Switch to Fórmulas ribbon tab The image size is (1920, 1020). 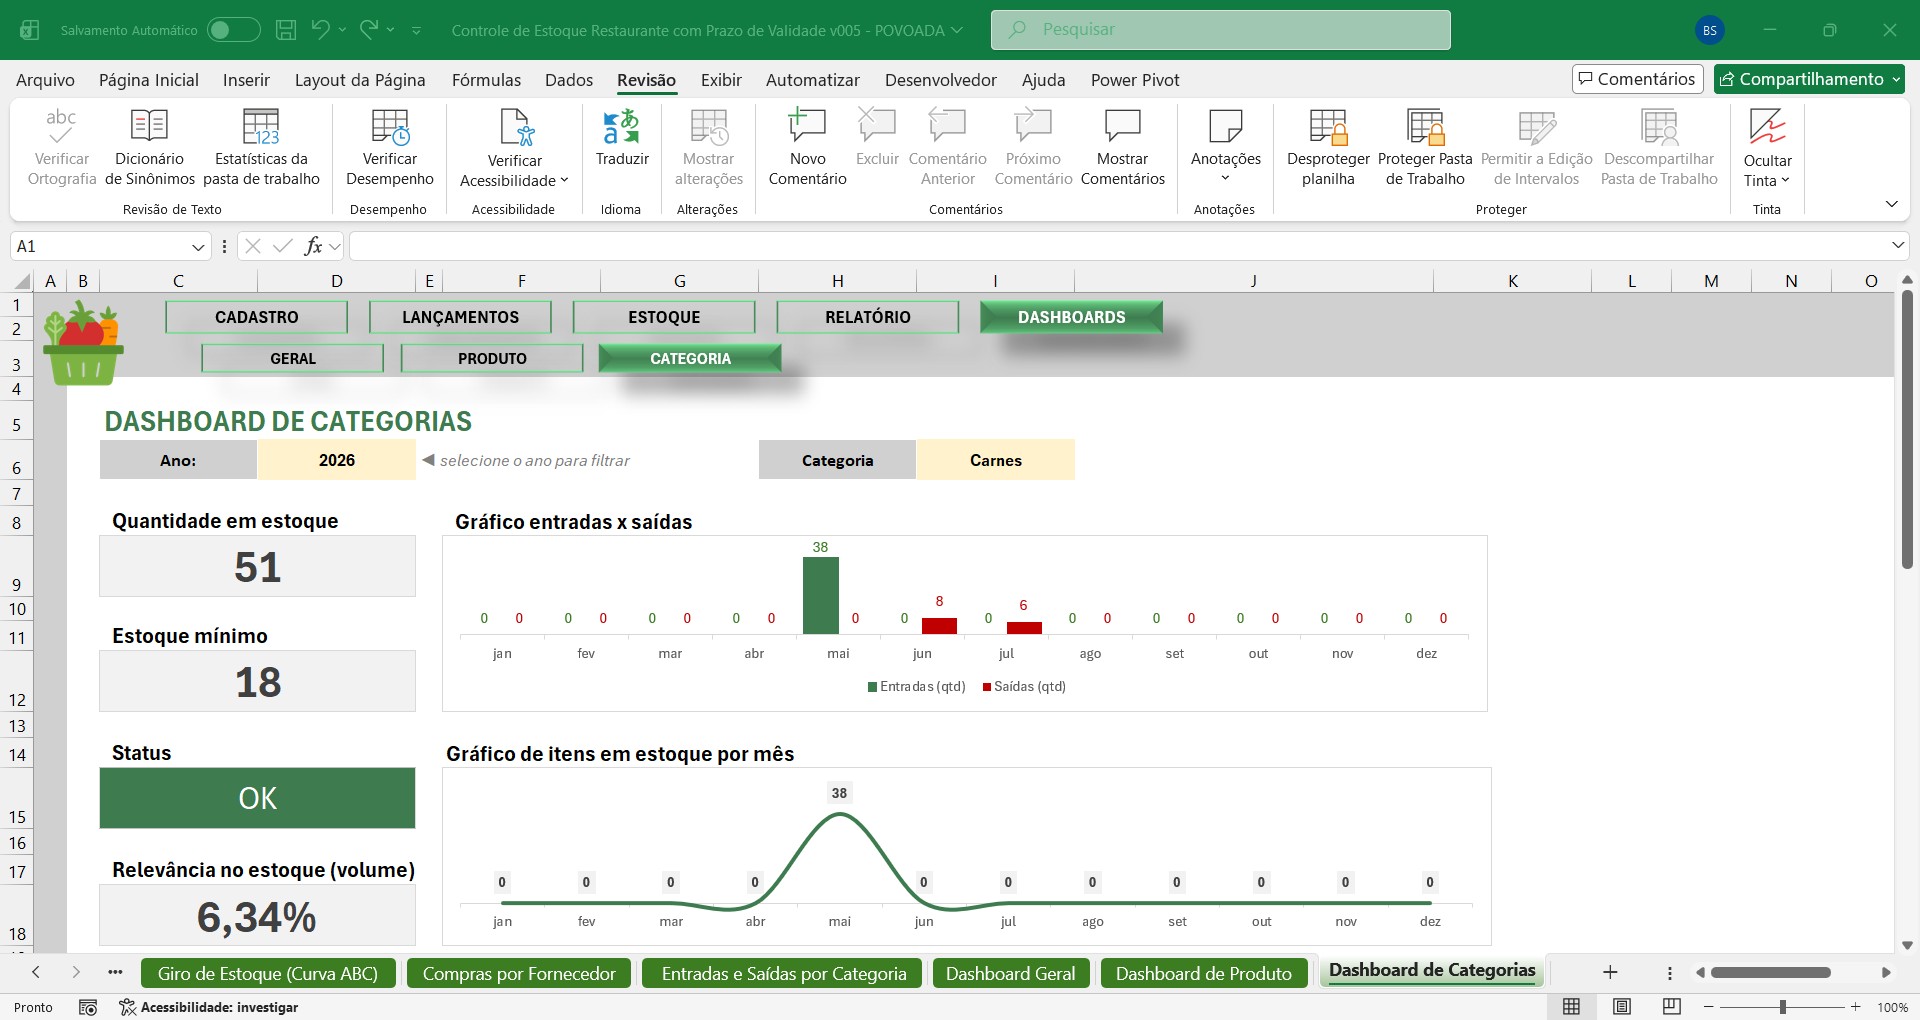(x=486, y=80)
